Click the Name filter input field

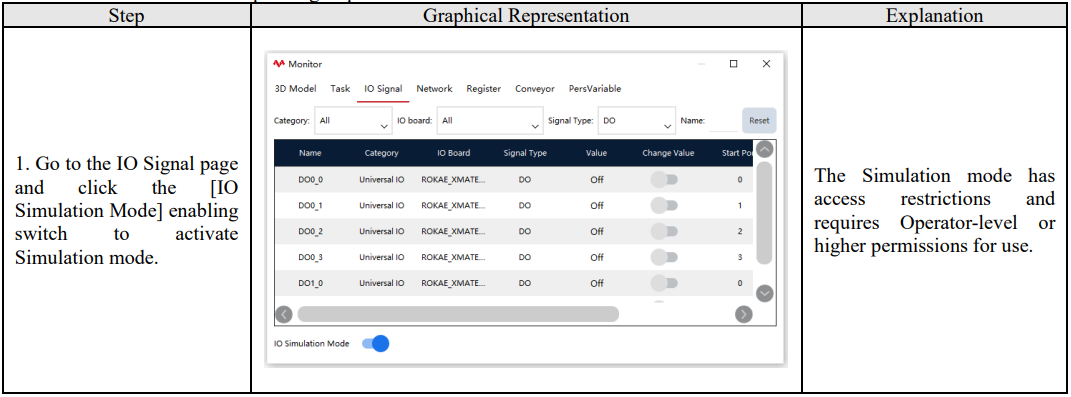coord(723,120)
